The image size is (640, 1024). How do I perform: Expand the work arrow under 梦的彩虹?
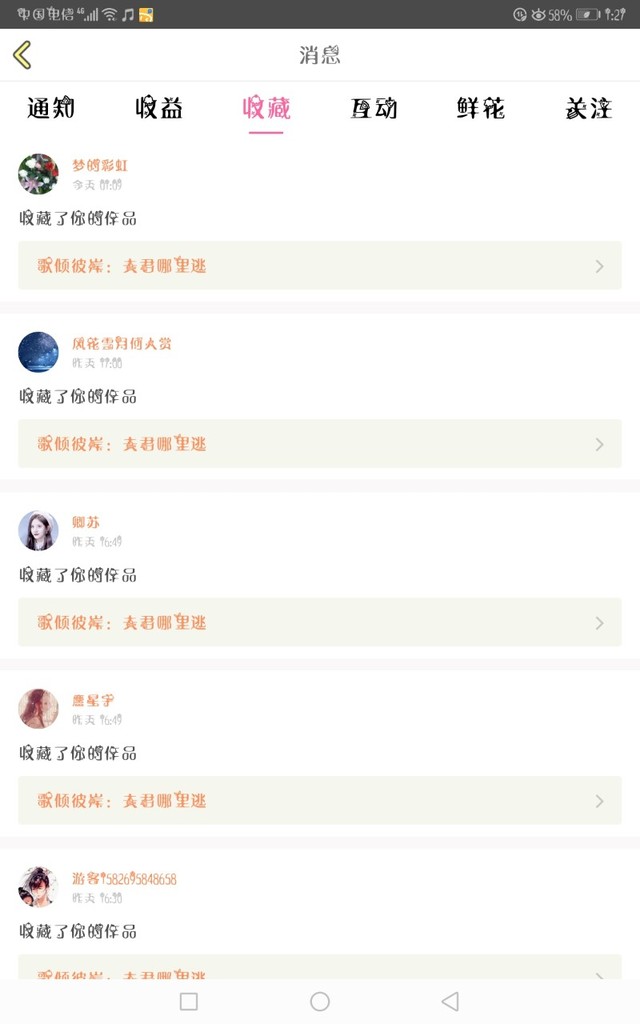pyautogui.click(x=599, y=266)
